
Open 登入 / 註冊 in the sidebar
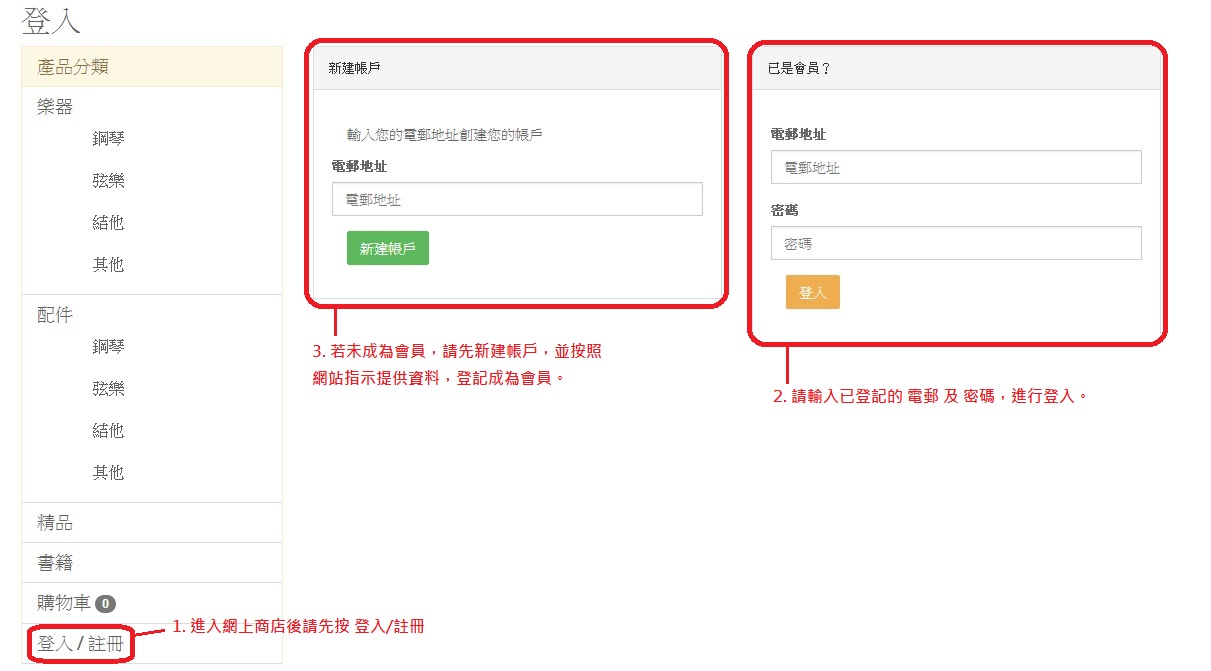pos(80,644)
